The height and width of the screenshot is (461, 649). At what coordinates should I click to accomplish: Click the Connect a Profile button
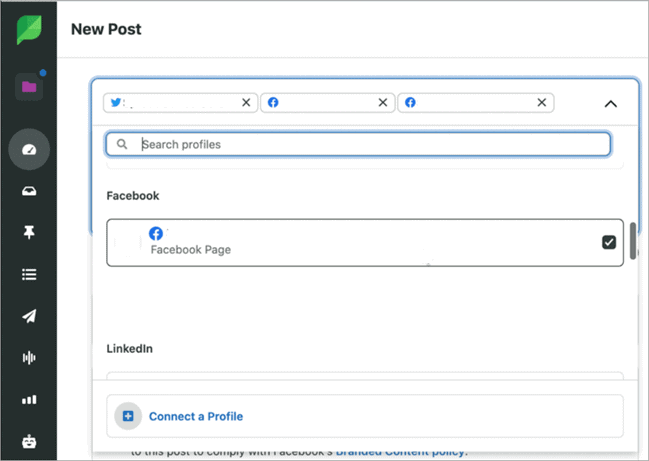[196, 416]
